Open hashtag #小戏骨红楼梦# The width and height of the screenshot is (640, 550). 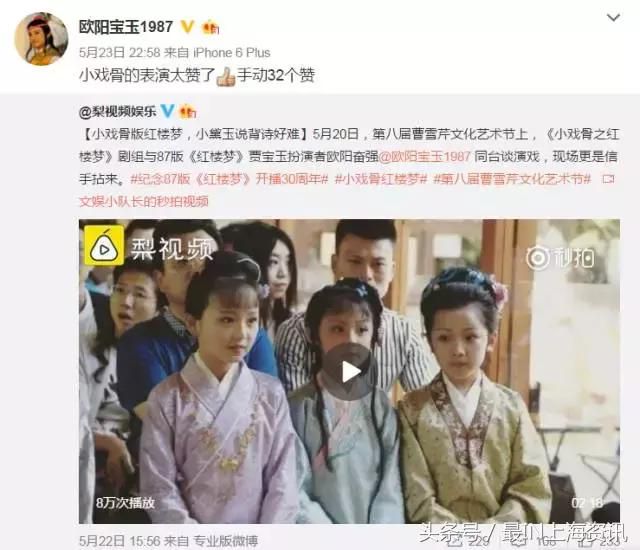pos(381,179)
